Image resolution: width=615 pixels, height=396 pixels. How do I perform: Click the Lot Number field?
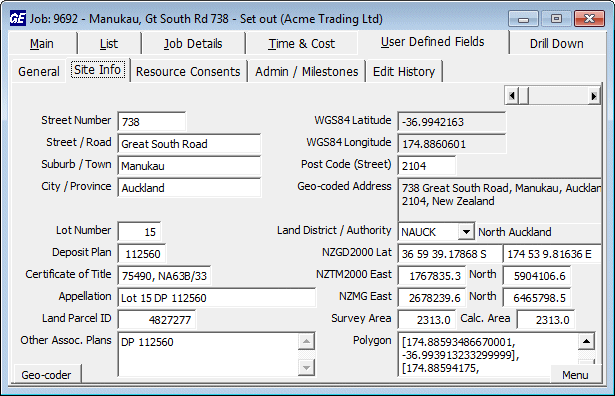click(x=139, y=231)
